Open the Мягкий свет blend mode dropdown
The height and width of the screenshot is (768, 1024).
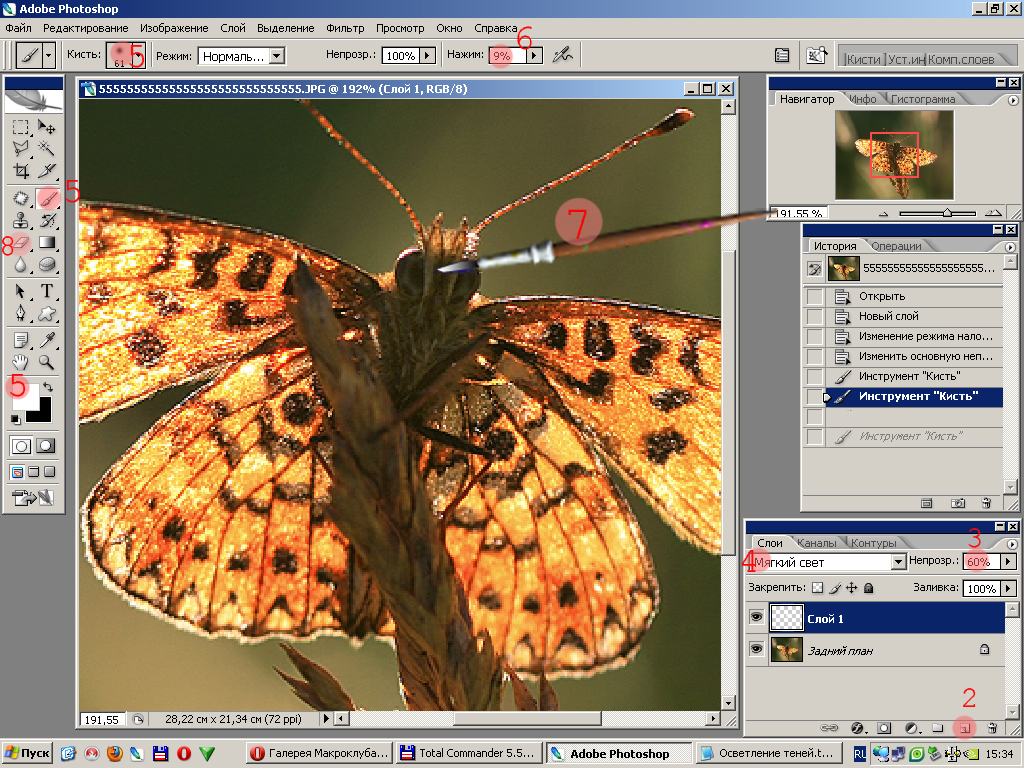[x=898, y=562]
